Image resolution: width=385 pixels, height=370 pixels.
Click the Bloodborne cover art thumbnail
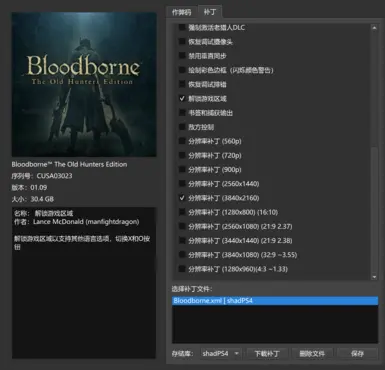84,85
